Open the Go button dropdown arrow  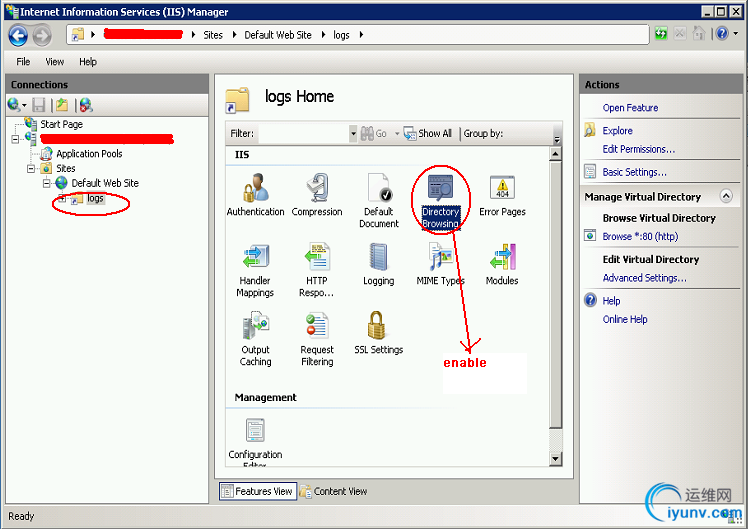coord(396,134)
